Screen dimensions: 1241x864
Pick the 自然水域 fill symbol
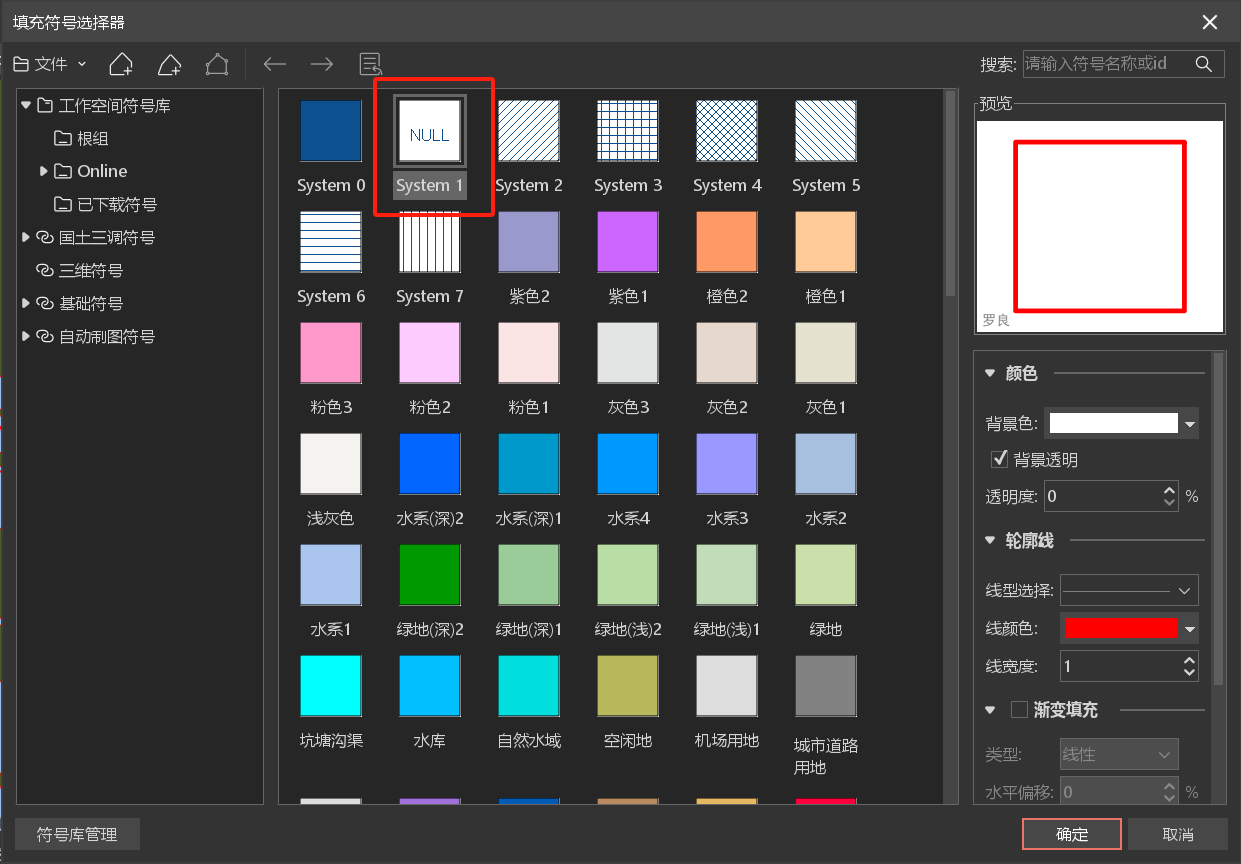pyautogui.click(x=529, y=686)
